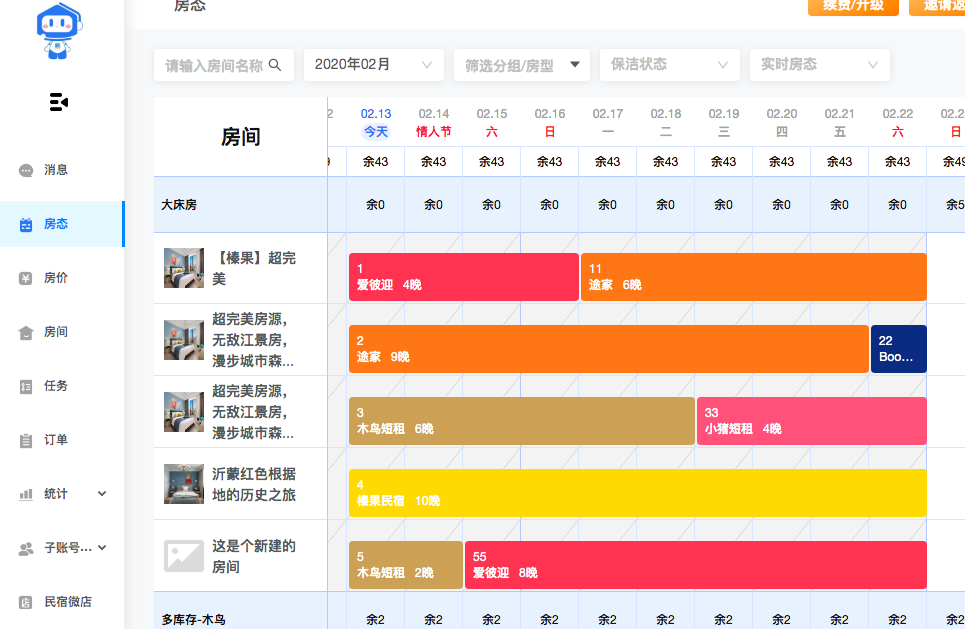Click the 统计 bar chart icon

point(26,494)
